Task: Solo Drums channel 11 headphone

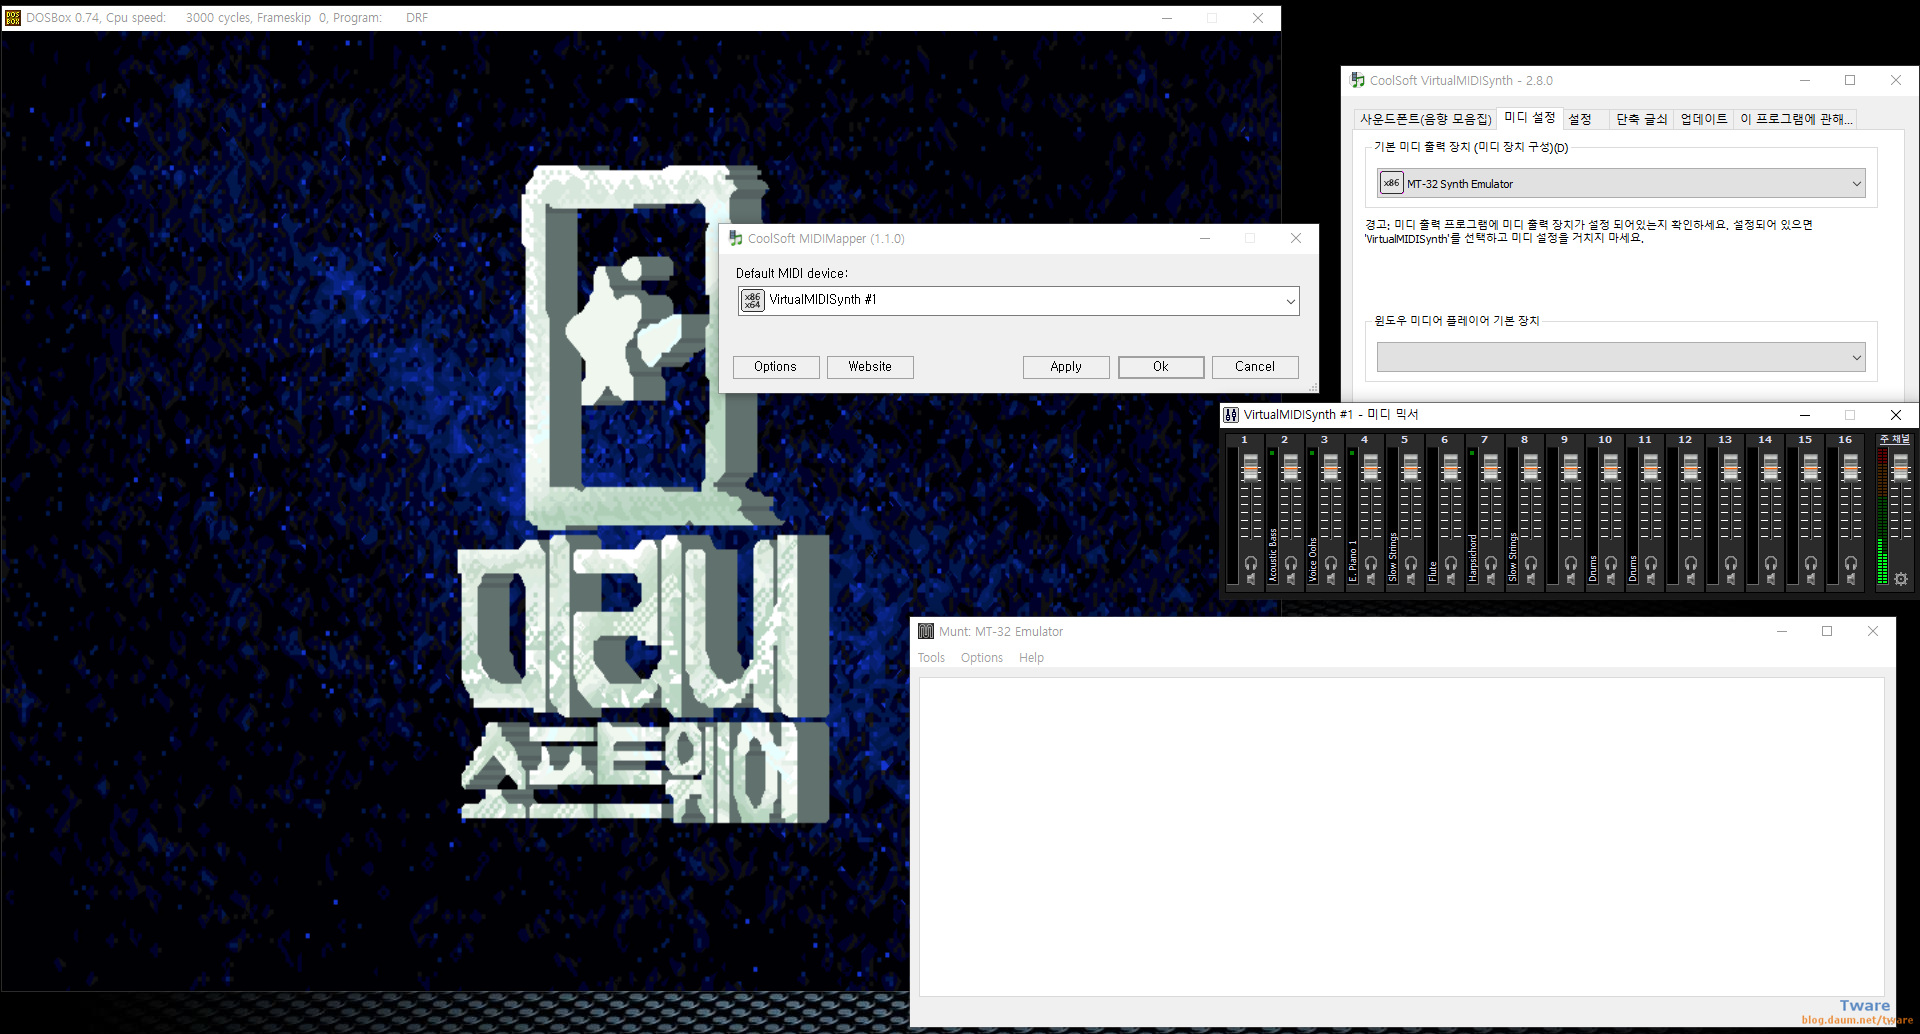Action: (1651, 563)
